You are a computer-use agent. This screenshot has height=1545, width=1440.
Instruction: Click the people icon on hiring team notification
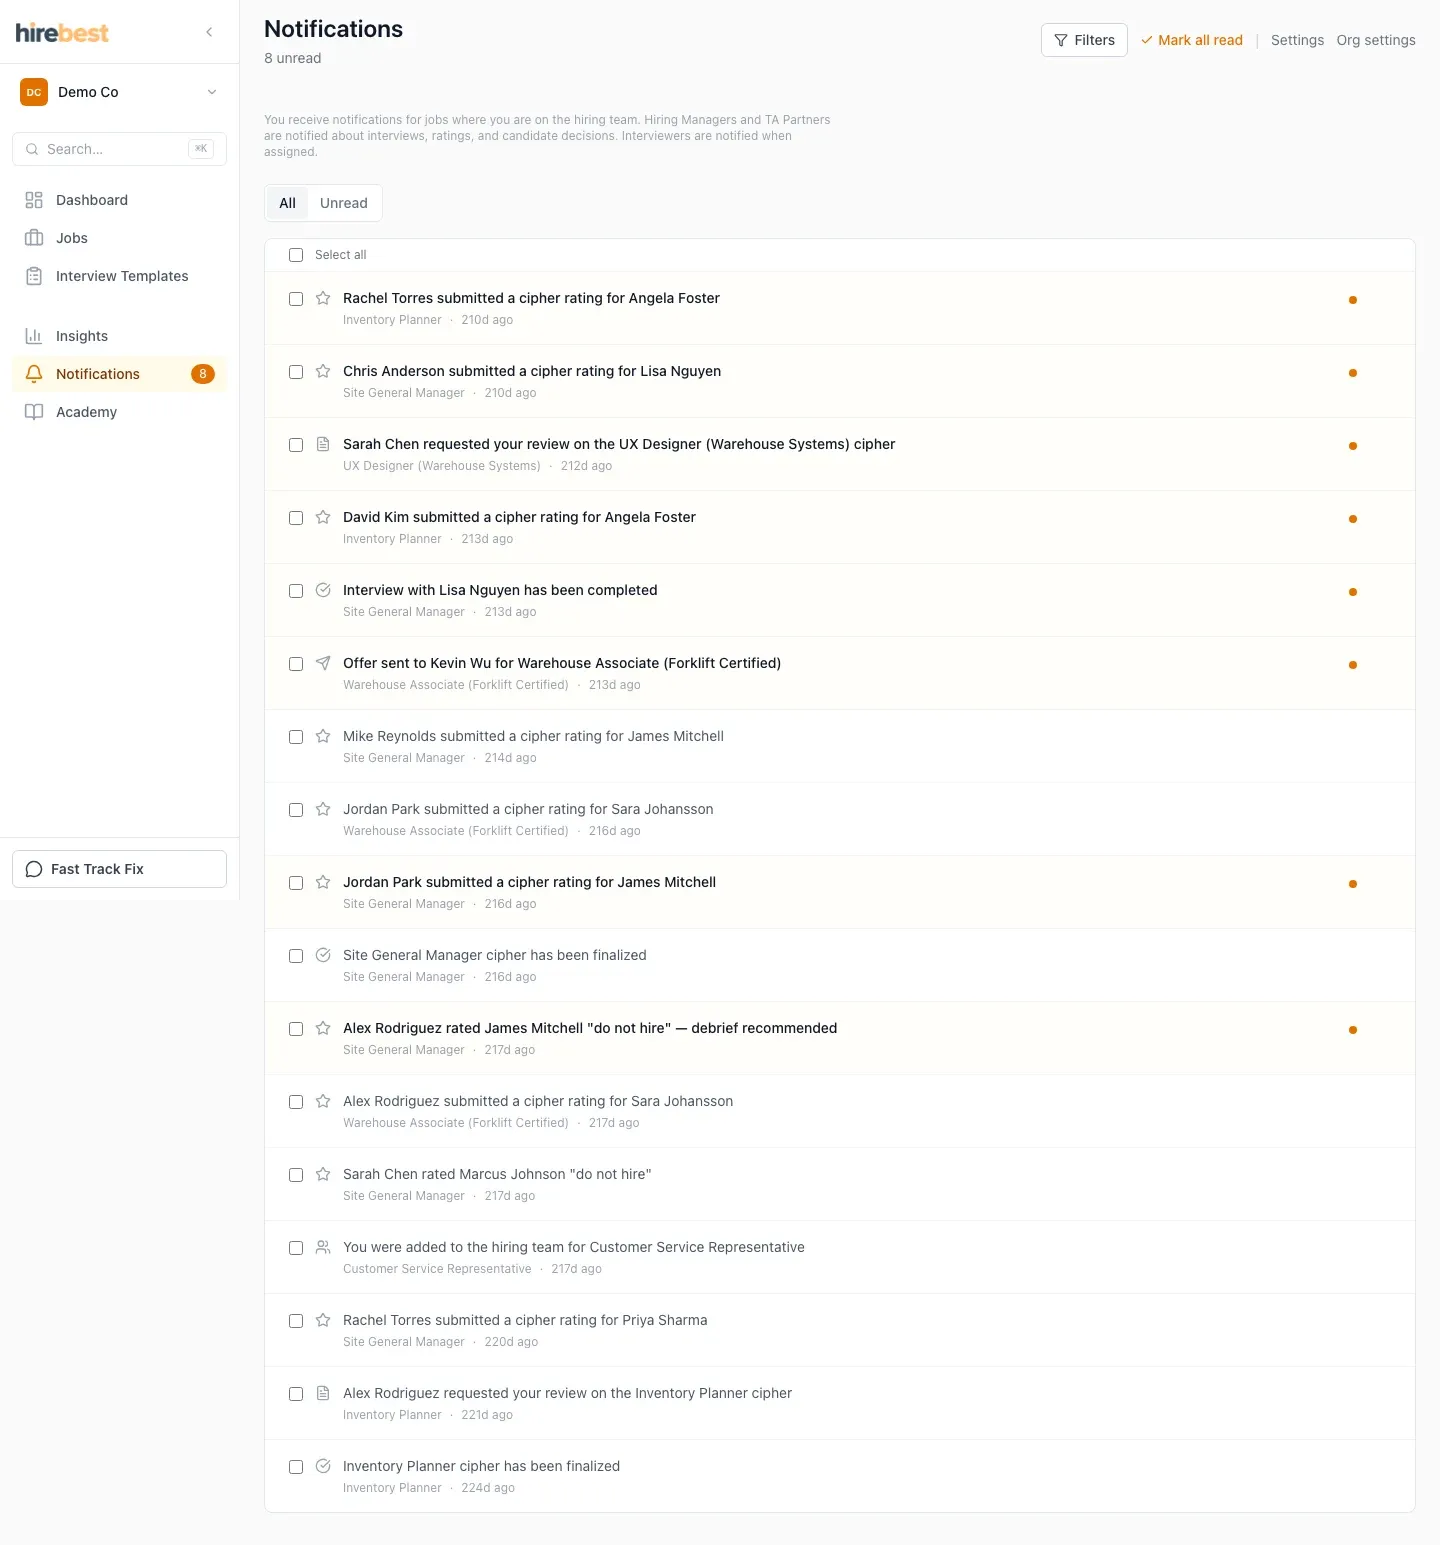coord(323,1247)
